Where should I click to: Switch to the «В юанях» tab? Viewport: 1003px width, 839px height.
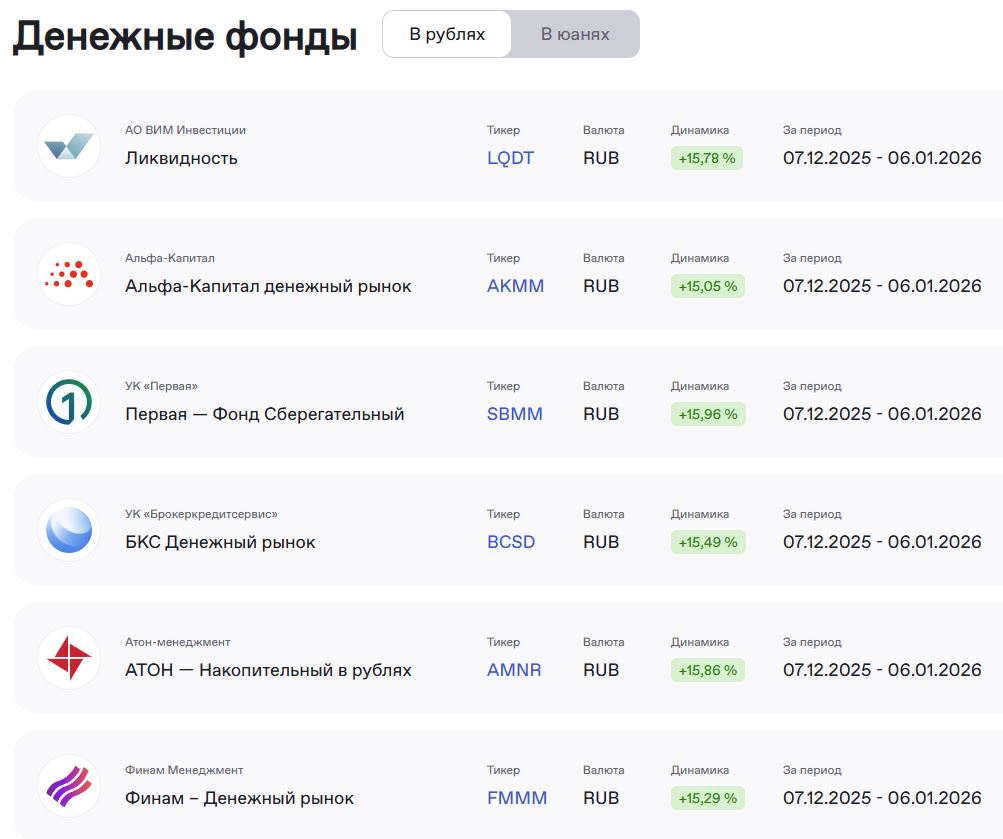click(x=575, y=34)
